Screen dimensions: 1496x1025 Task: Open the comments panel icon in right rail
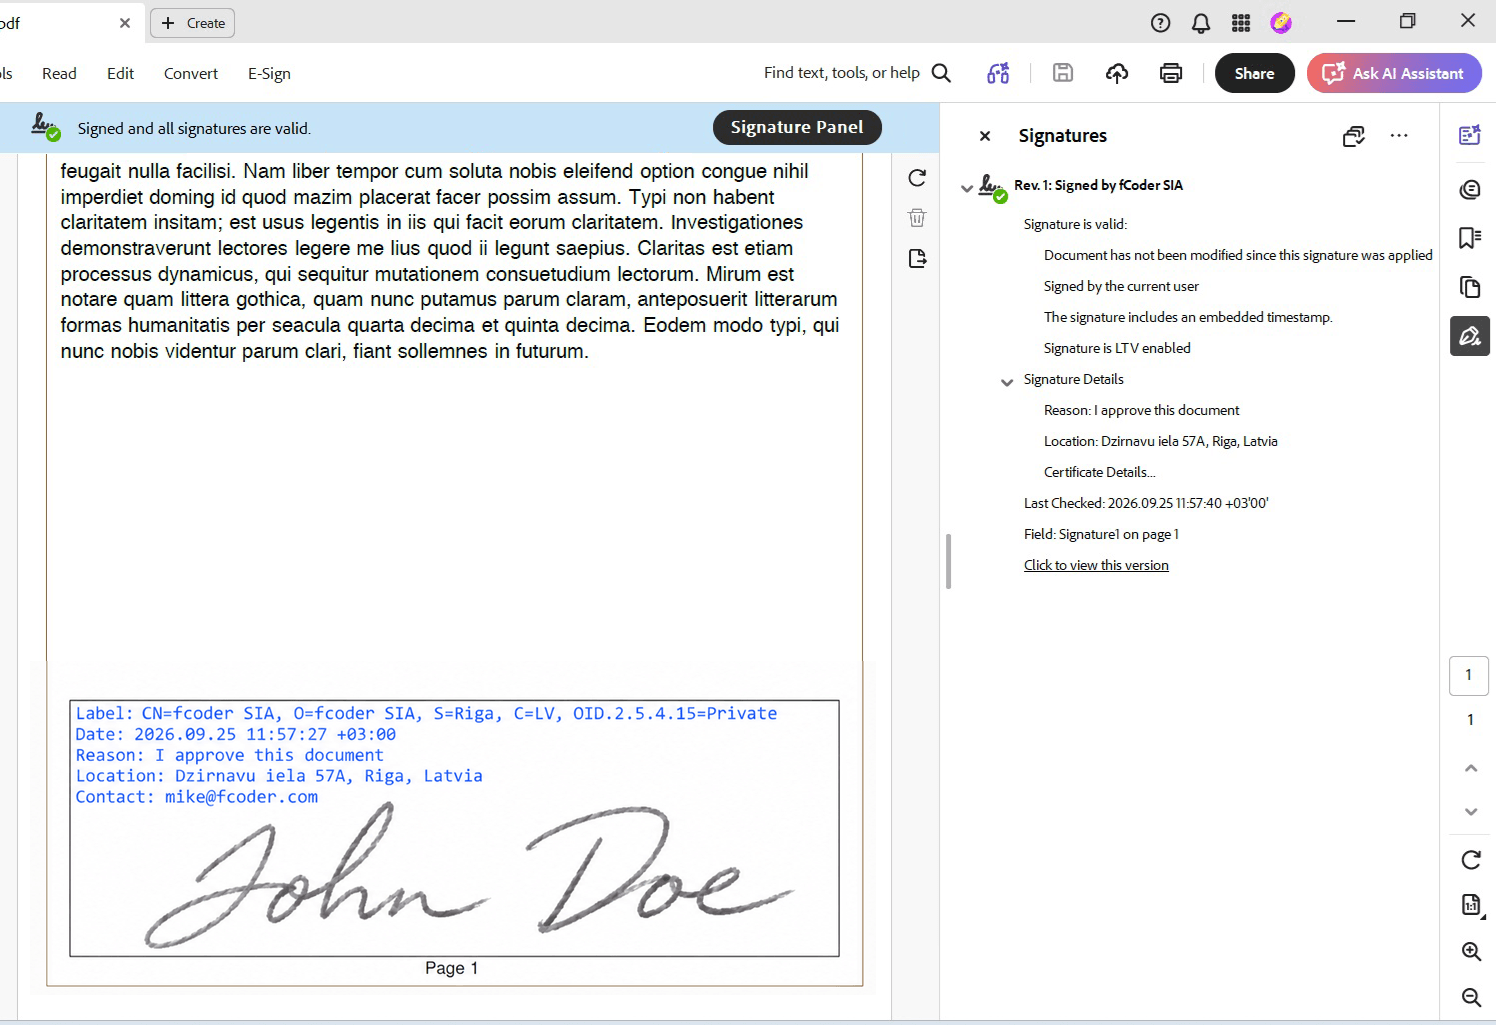tap(1470, 189)
